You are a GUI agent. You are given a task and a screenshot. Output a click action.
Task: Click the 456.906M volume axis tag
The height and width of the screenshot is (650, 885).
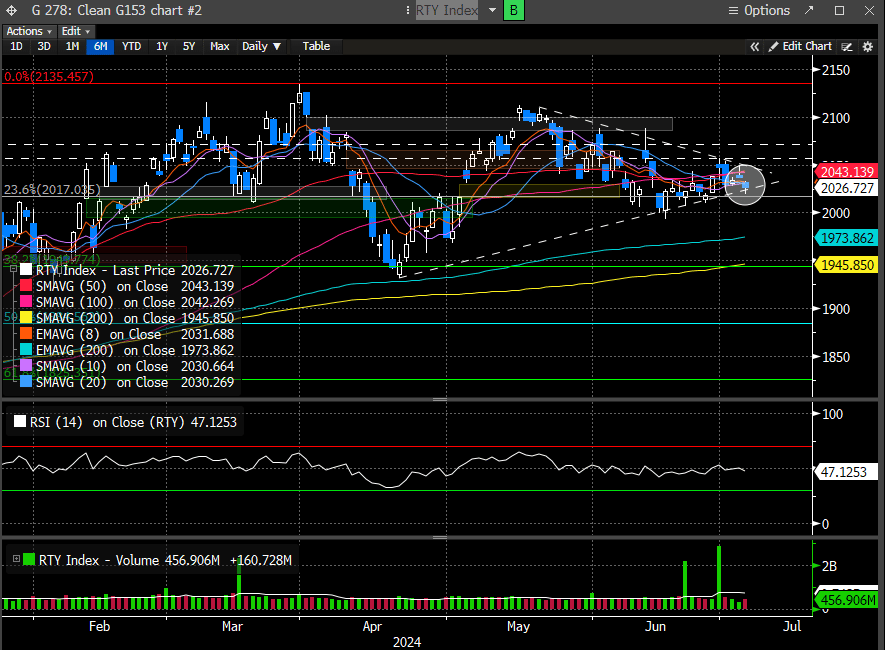click(x=846, y=600)
